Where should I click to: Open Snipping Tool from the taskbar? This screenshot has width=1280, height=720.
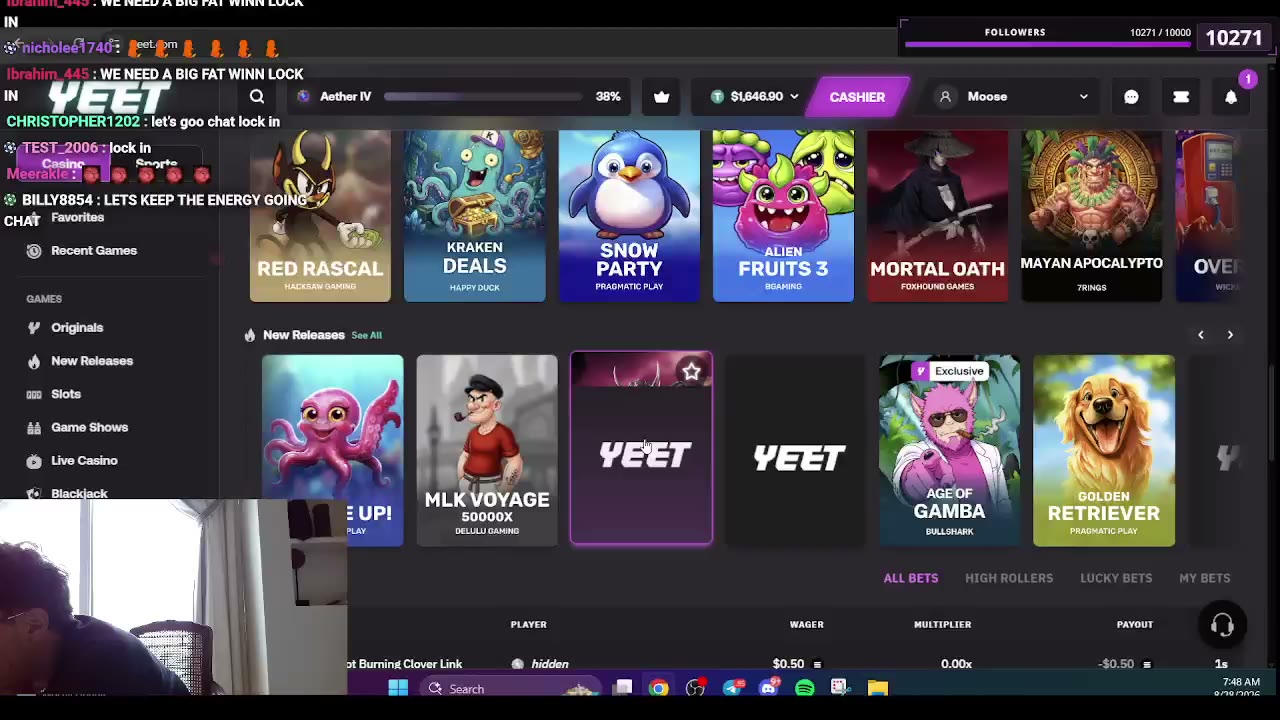(839, 688)
